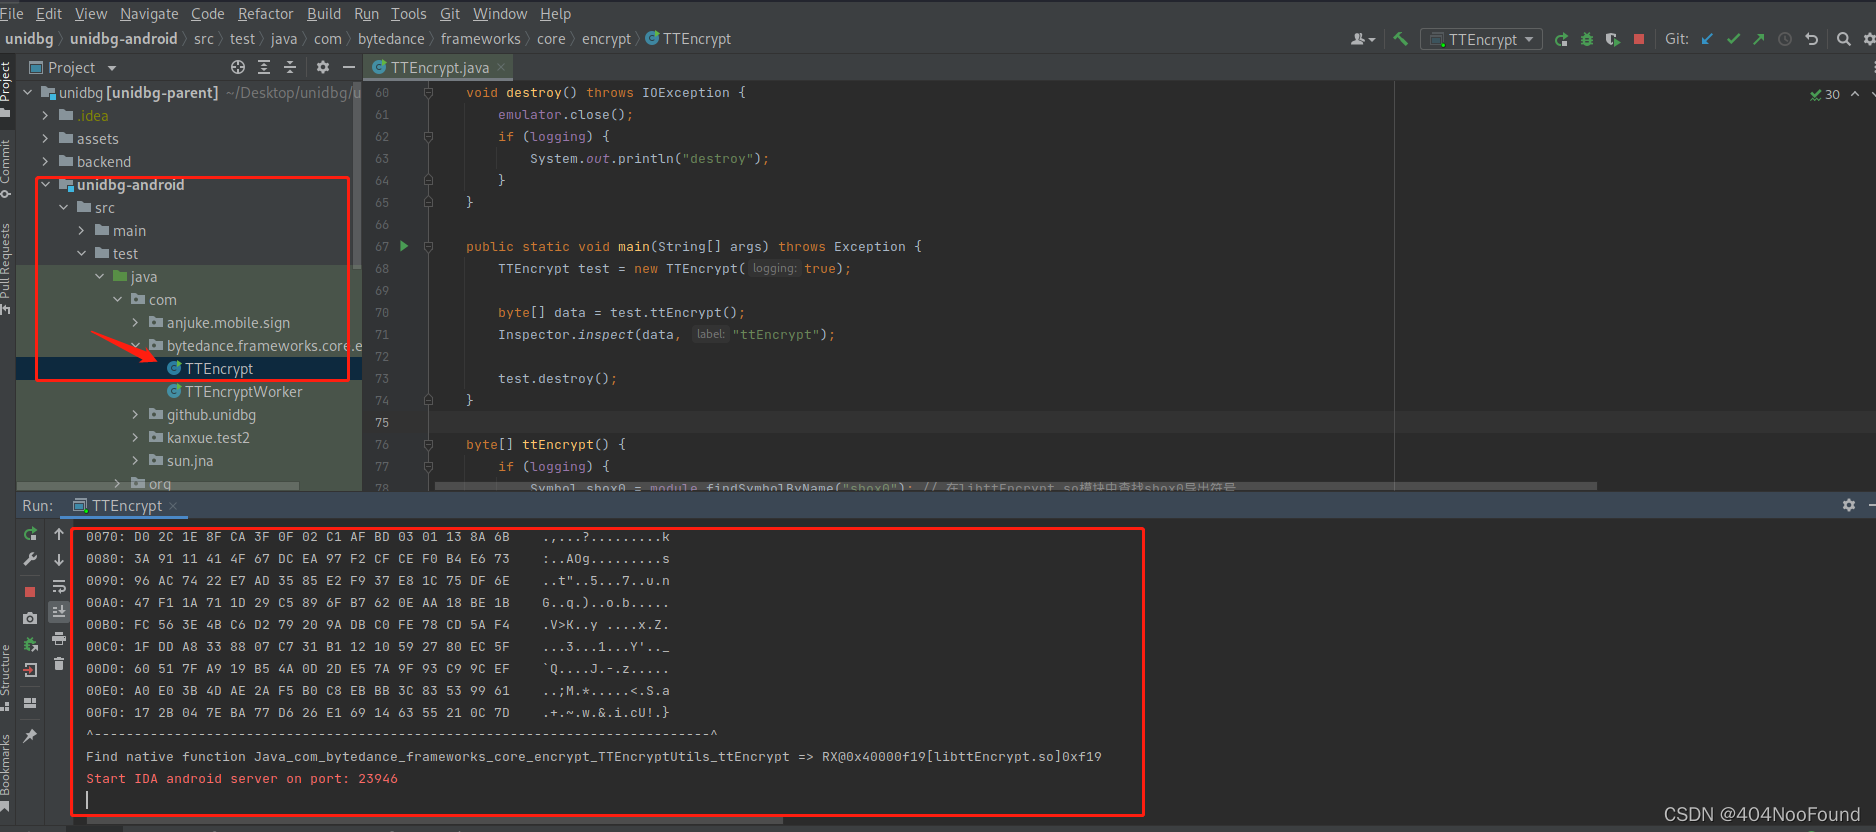Open the Commit tool window
The image size is (1876, 832).
click(6, 168)
